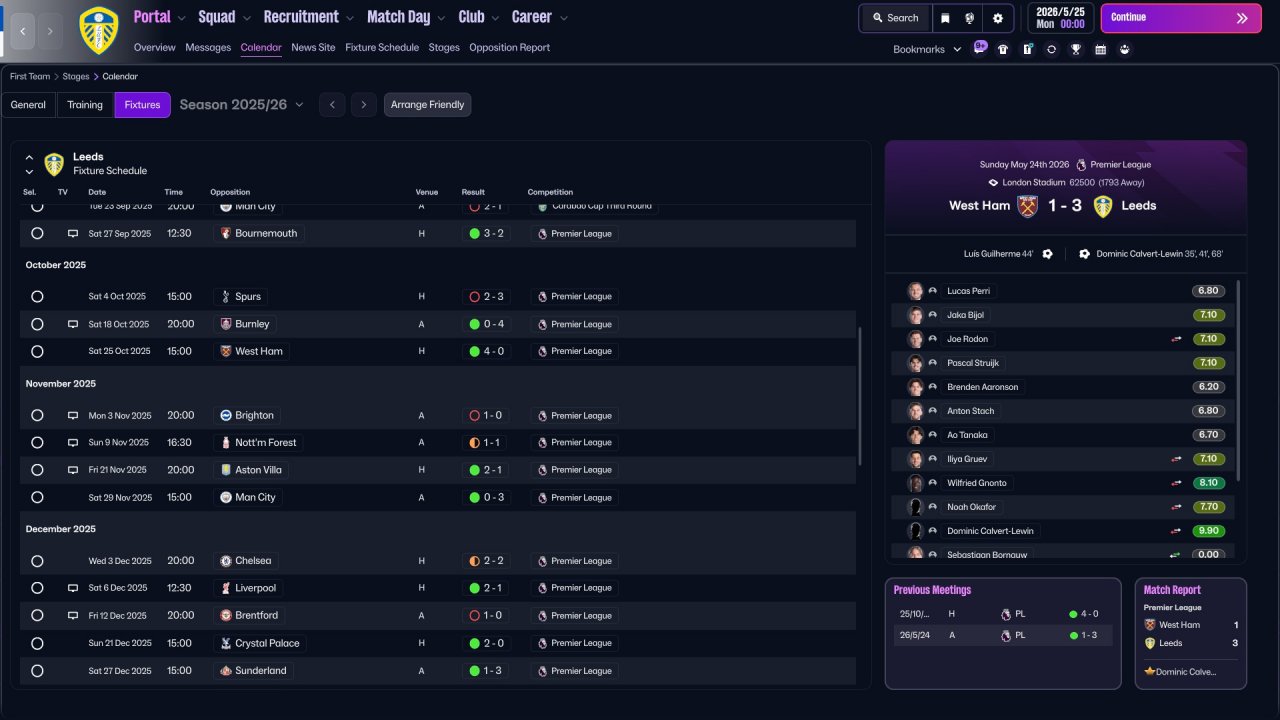Open the Bookmarks dropdown
Image resolution: width=1280 pixels, height=720 pixels.
tap(927, 49)
